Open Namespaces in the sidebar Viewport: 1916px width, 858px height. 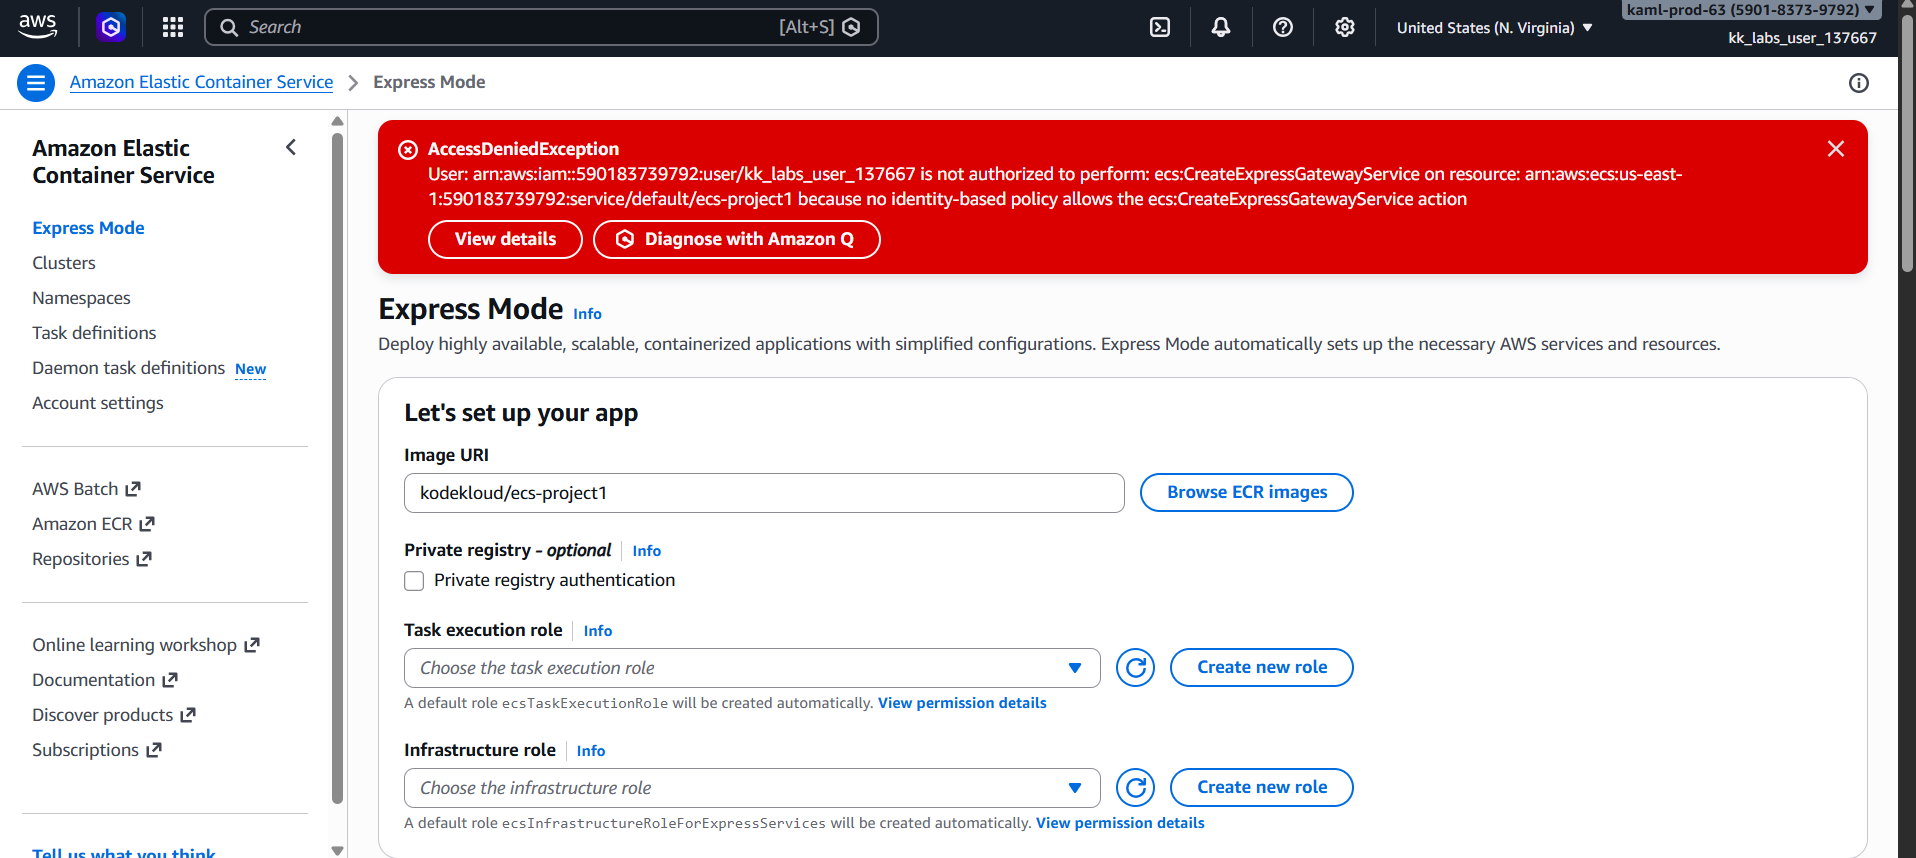tap(81, 298)
